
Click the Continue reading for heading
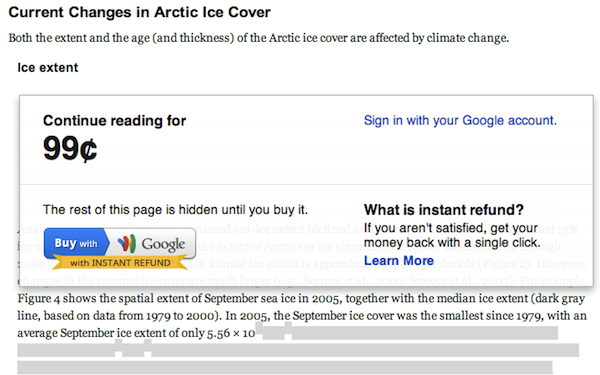tap(114, 121)
